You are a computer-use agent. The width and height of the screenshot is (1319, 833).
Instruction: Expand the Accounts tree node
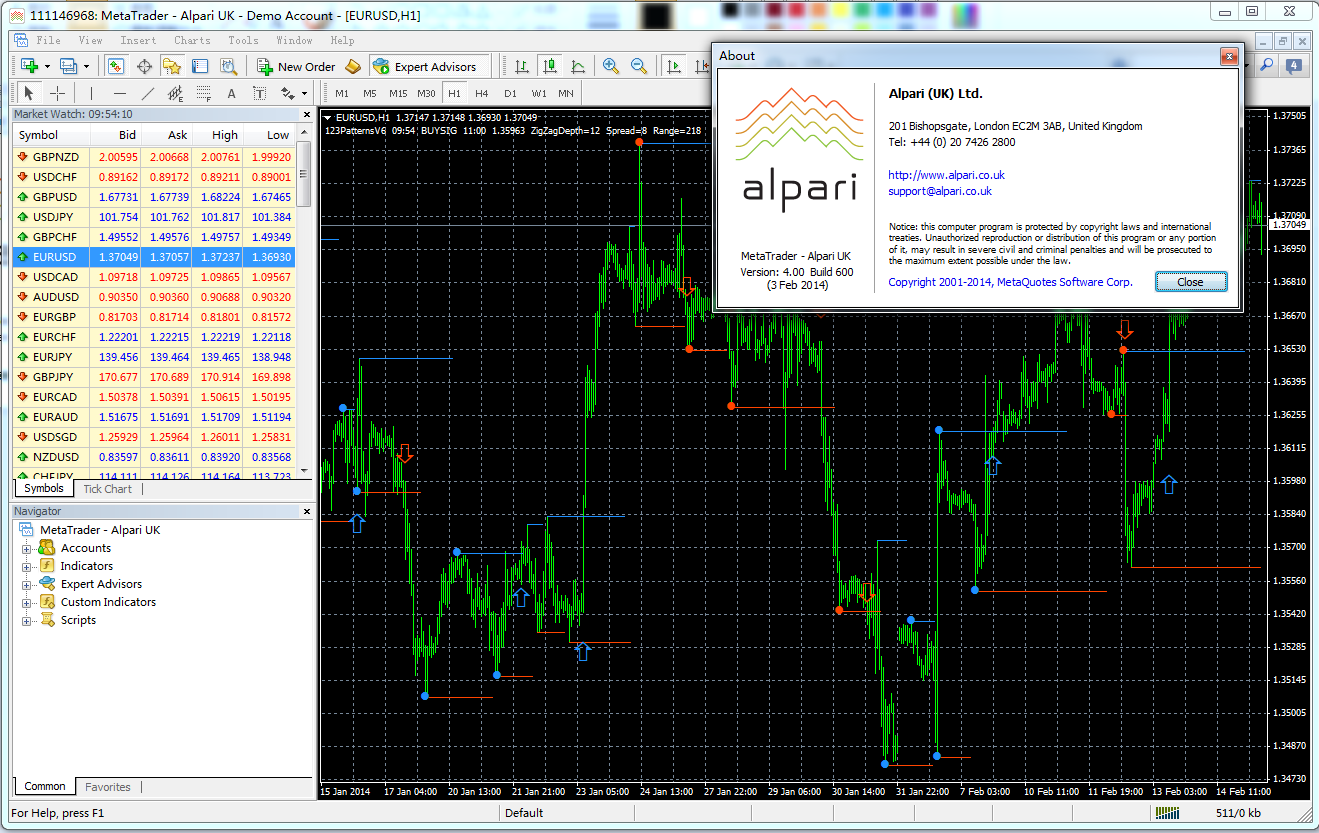click(x=27, y=548)
